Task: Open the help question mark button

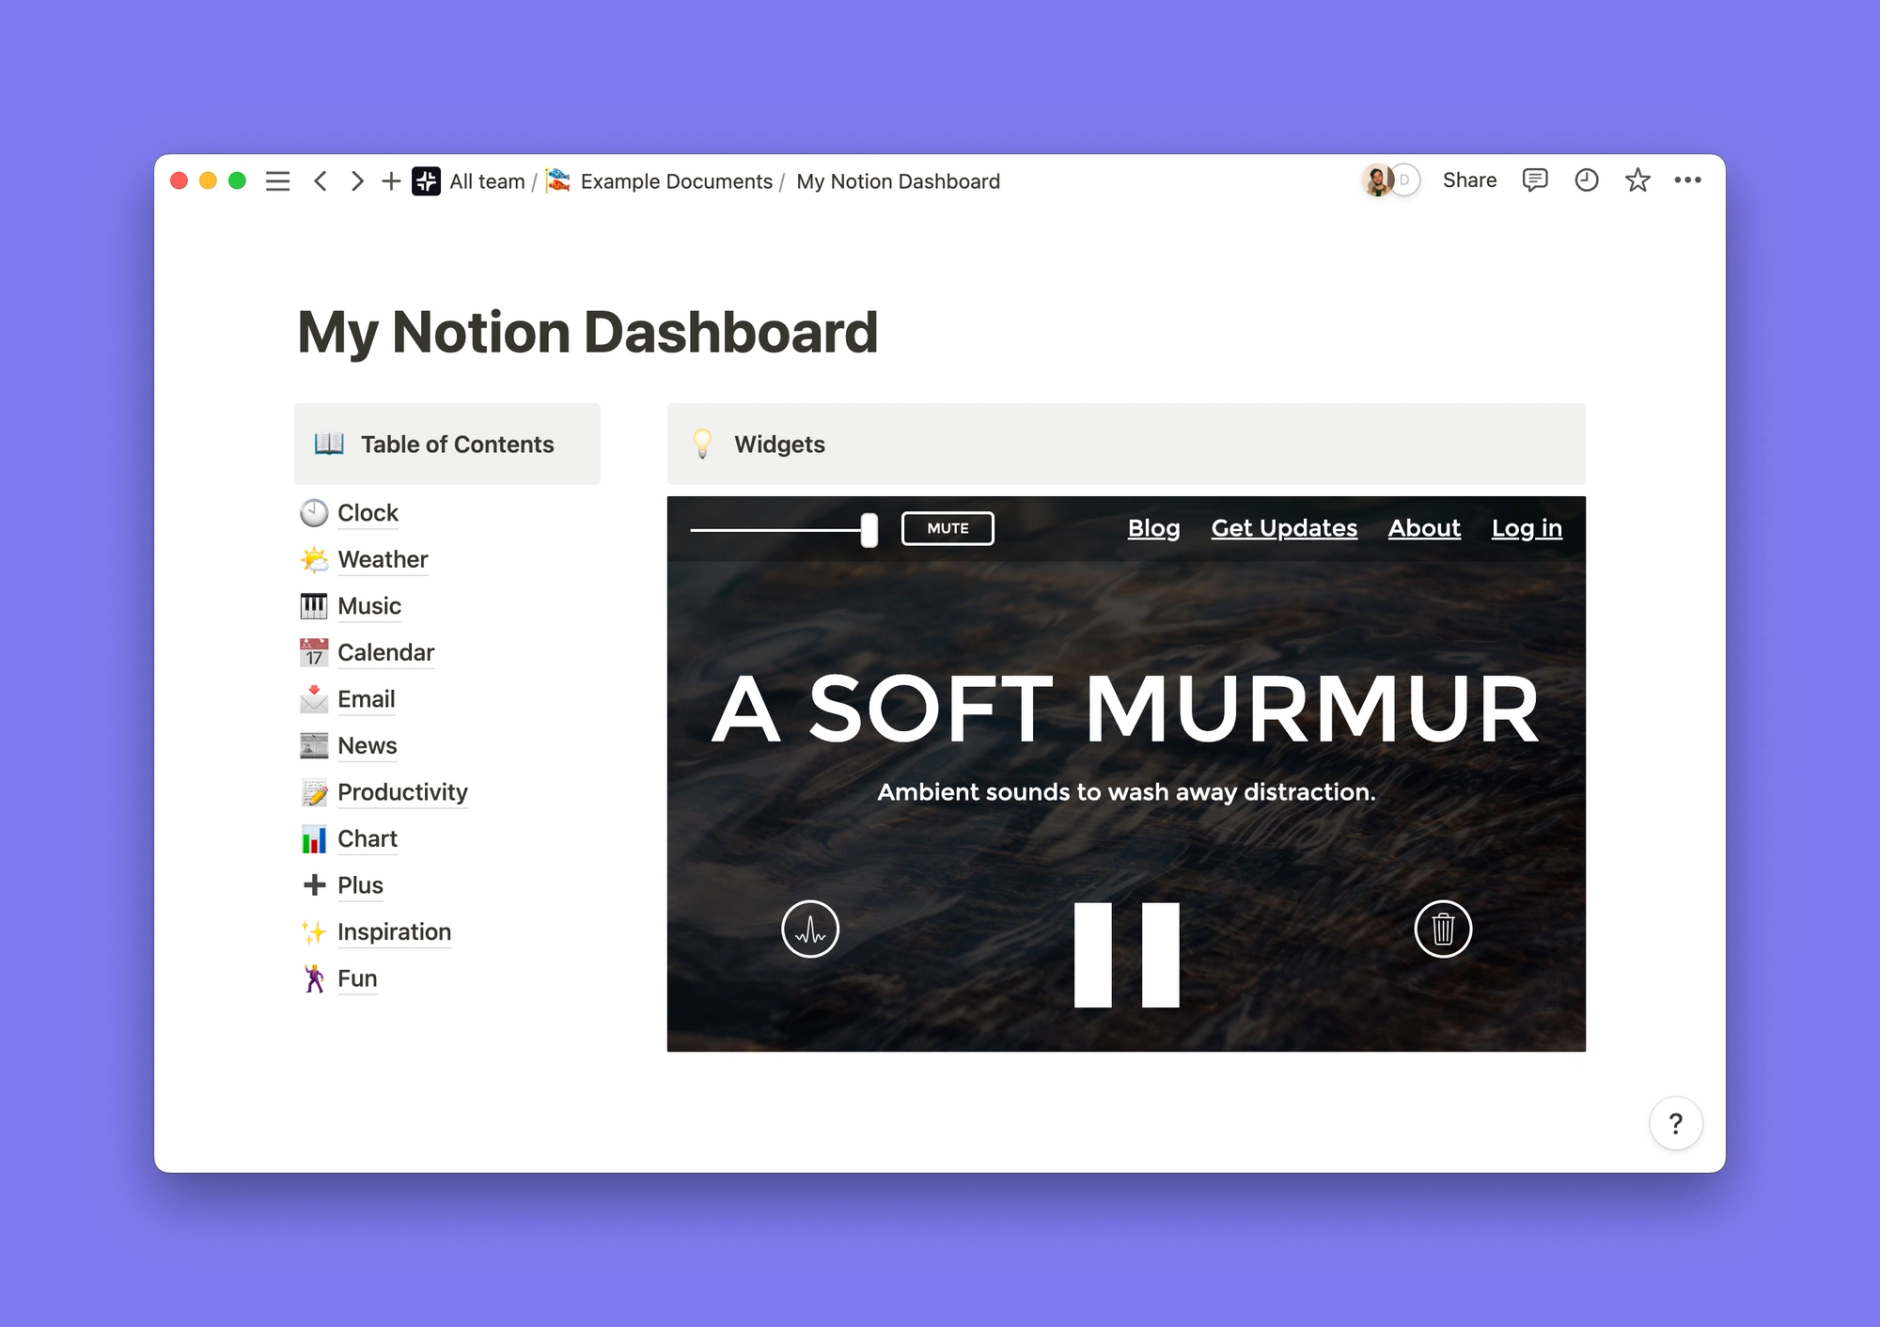Action: 1676,1124
